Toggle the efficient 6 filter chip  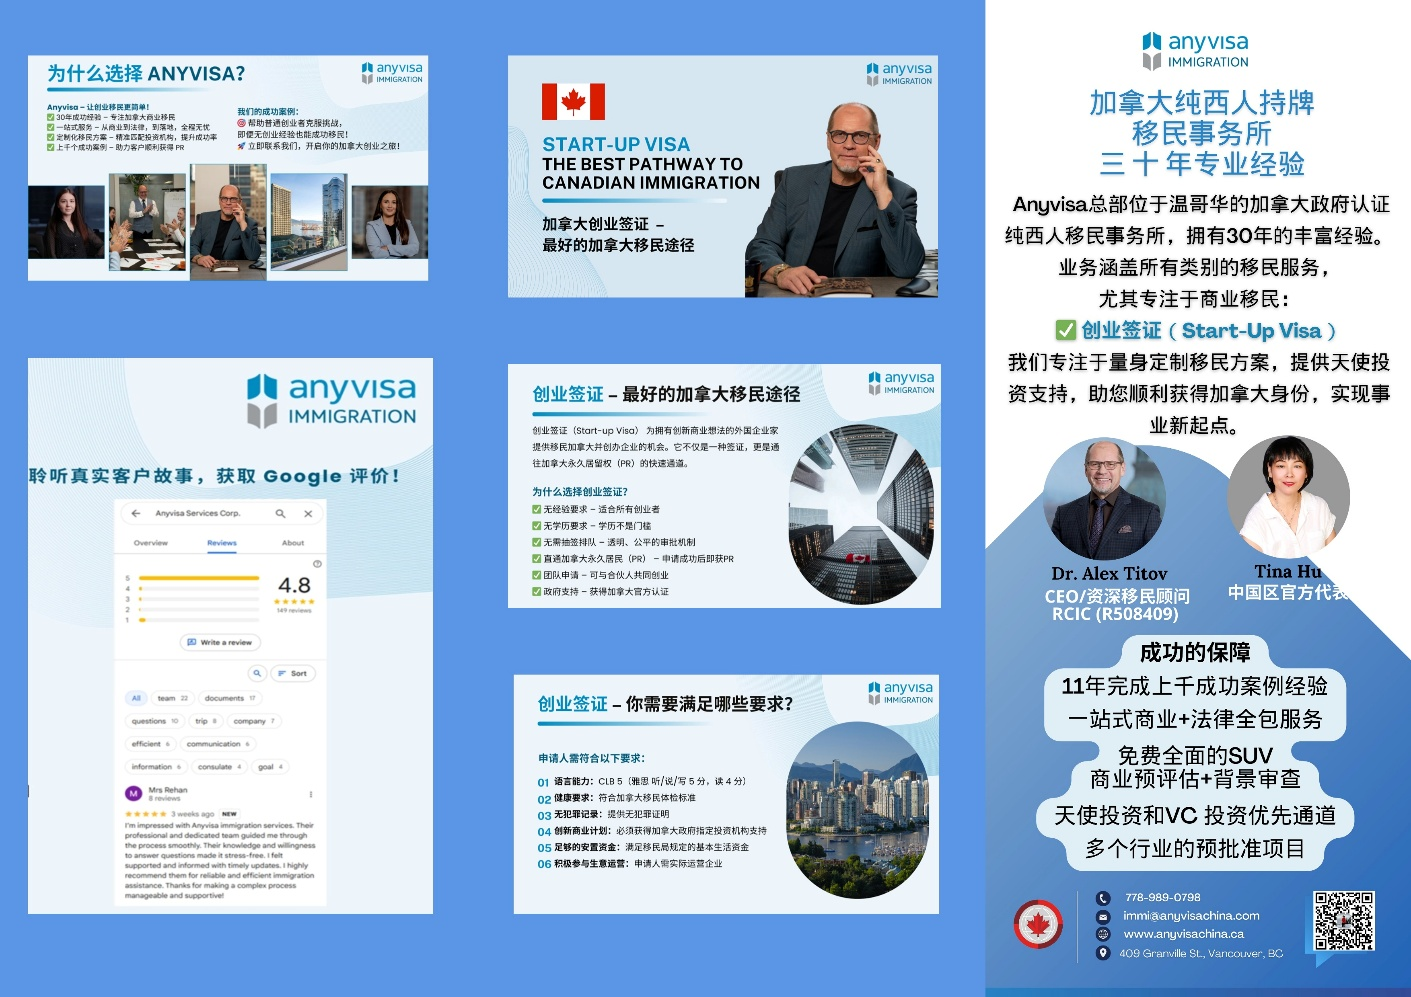151,744
